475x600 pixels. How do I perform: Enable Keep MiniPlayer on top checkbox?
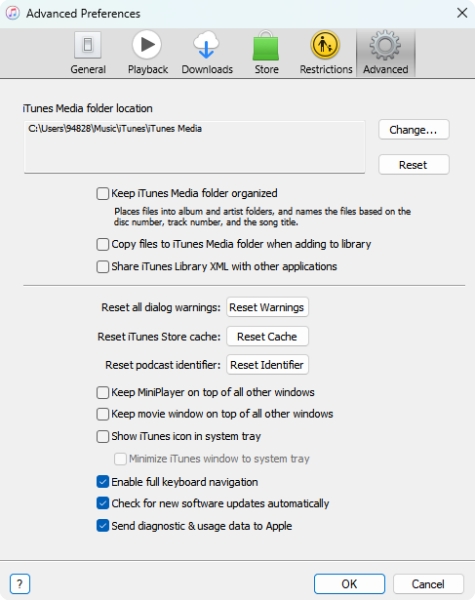[x=103, y=392]
